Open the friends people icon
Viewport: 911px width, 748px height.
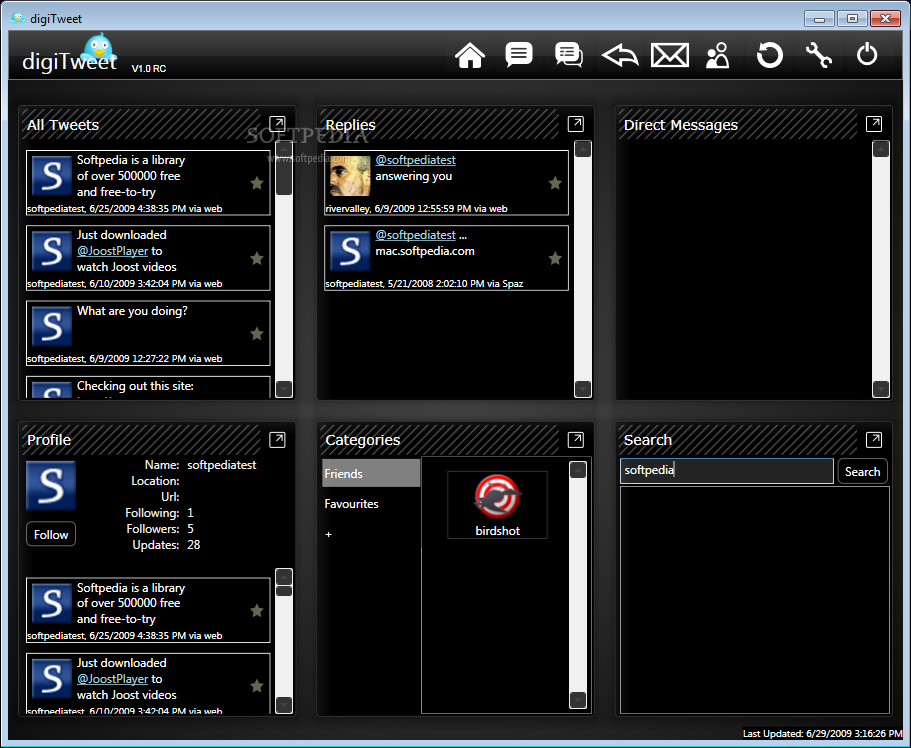pyautogui.click(x=718, y=55)
